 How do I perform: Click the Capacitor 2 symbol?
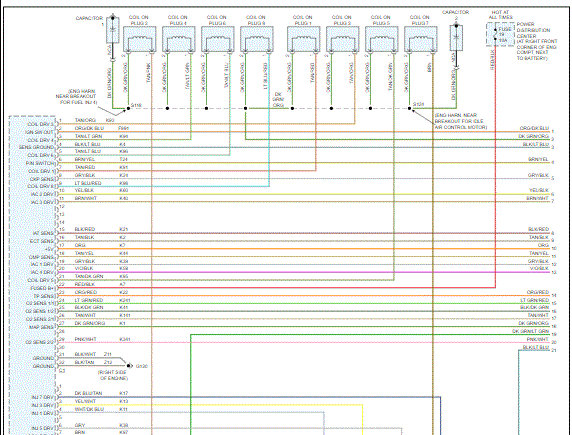(x=456, y=37)
